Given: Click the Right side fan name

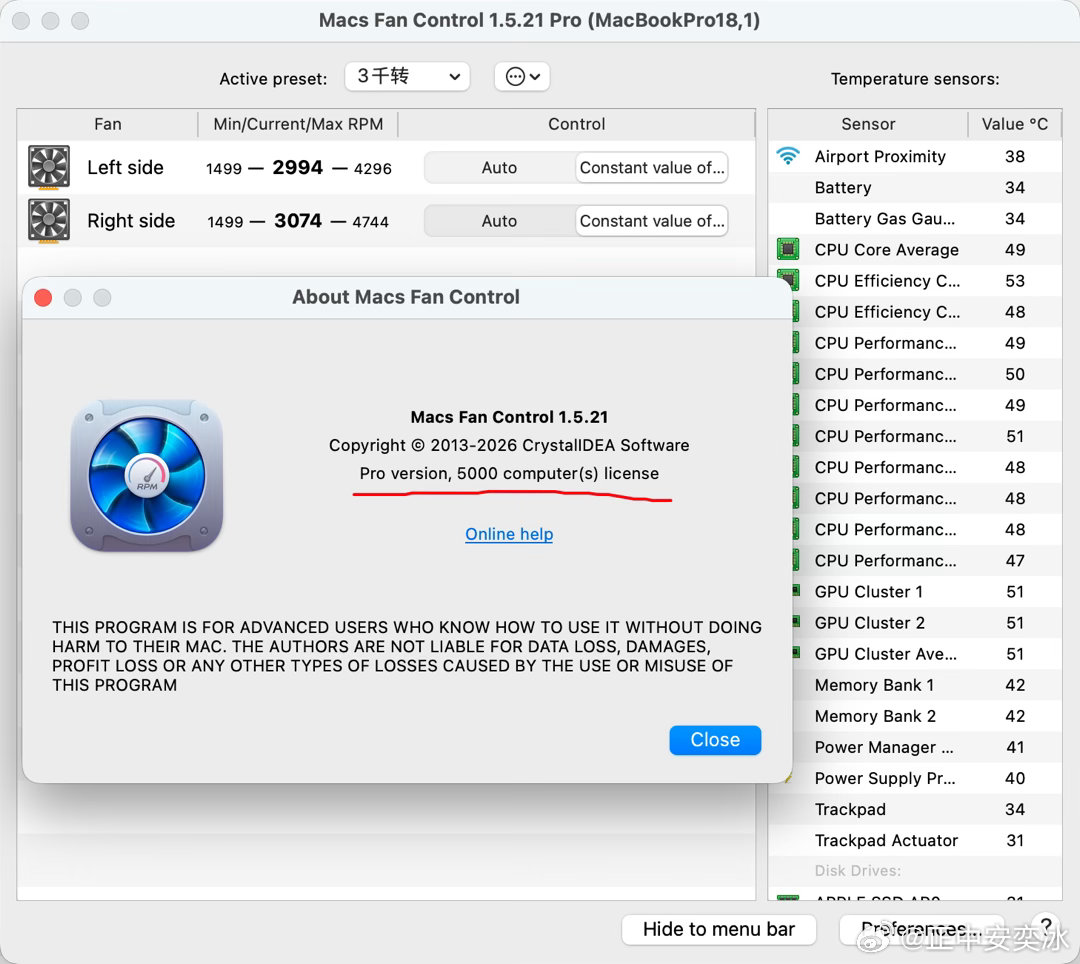Looking at the screenshot, I should [x=131, y=221].
